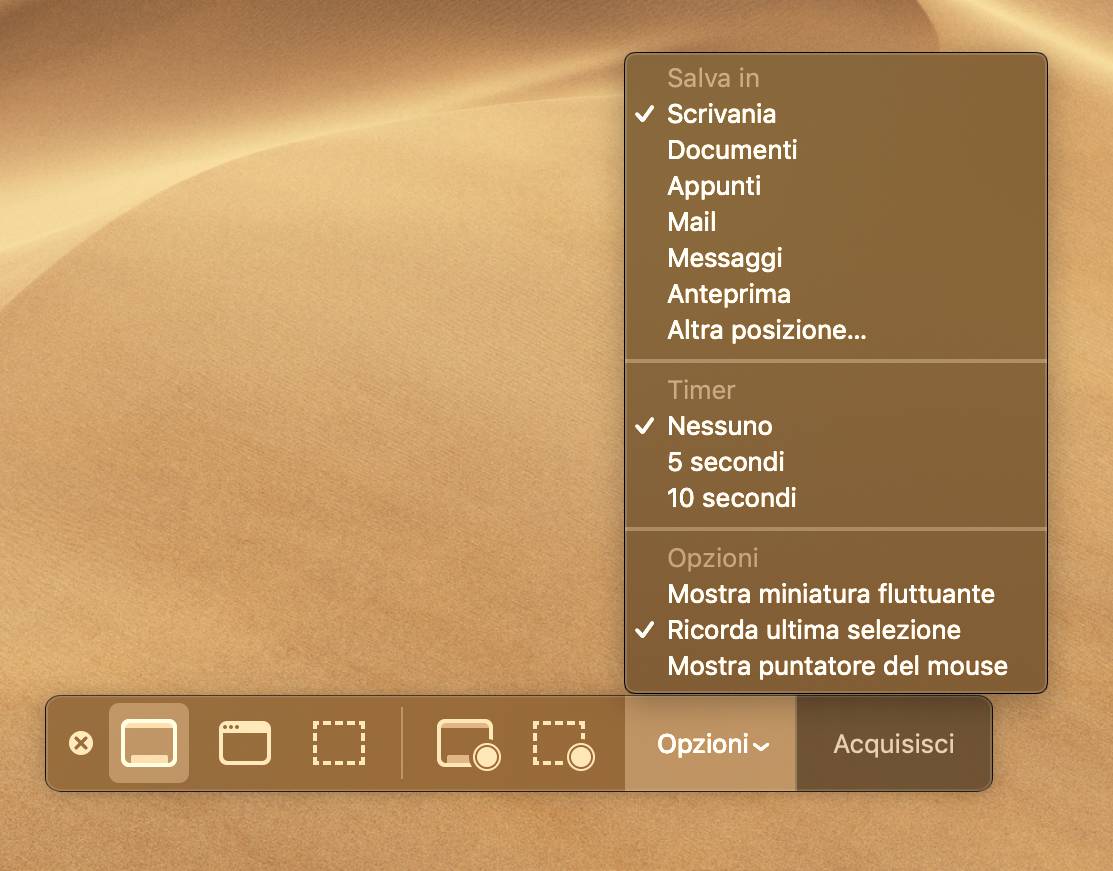The width and height of the screenshot is (1113, 871).
Task: Select Record Selected Portion icon
Action: tap(564, 745)
